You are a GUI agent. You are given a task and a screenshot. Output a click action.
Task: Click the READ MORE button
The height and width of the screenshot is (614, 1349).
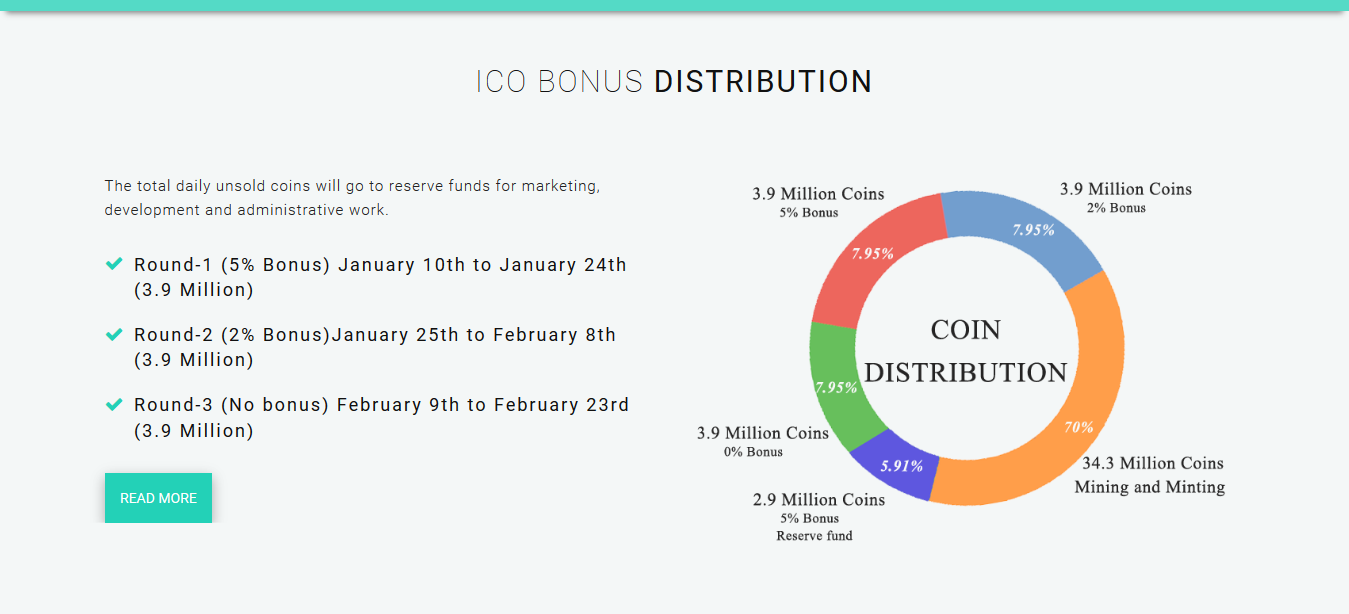coord(158,497)
